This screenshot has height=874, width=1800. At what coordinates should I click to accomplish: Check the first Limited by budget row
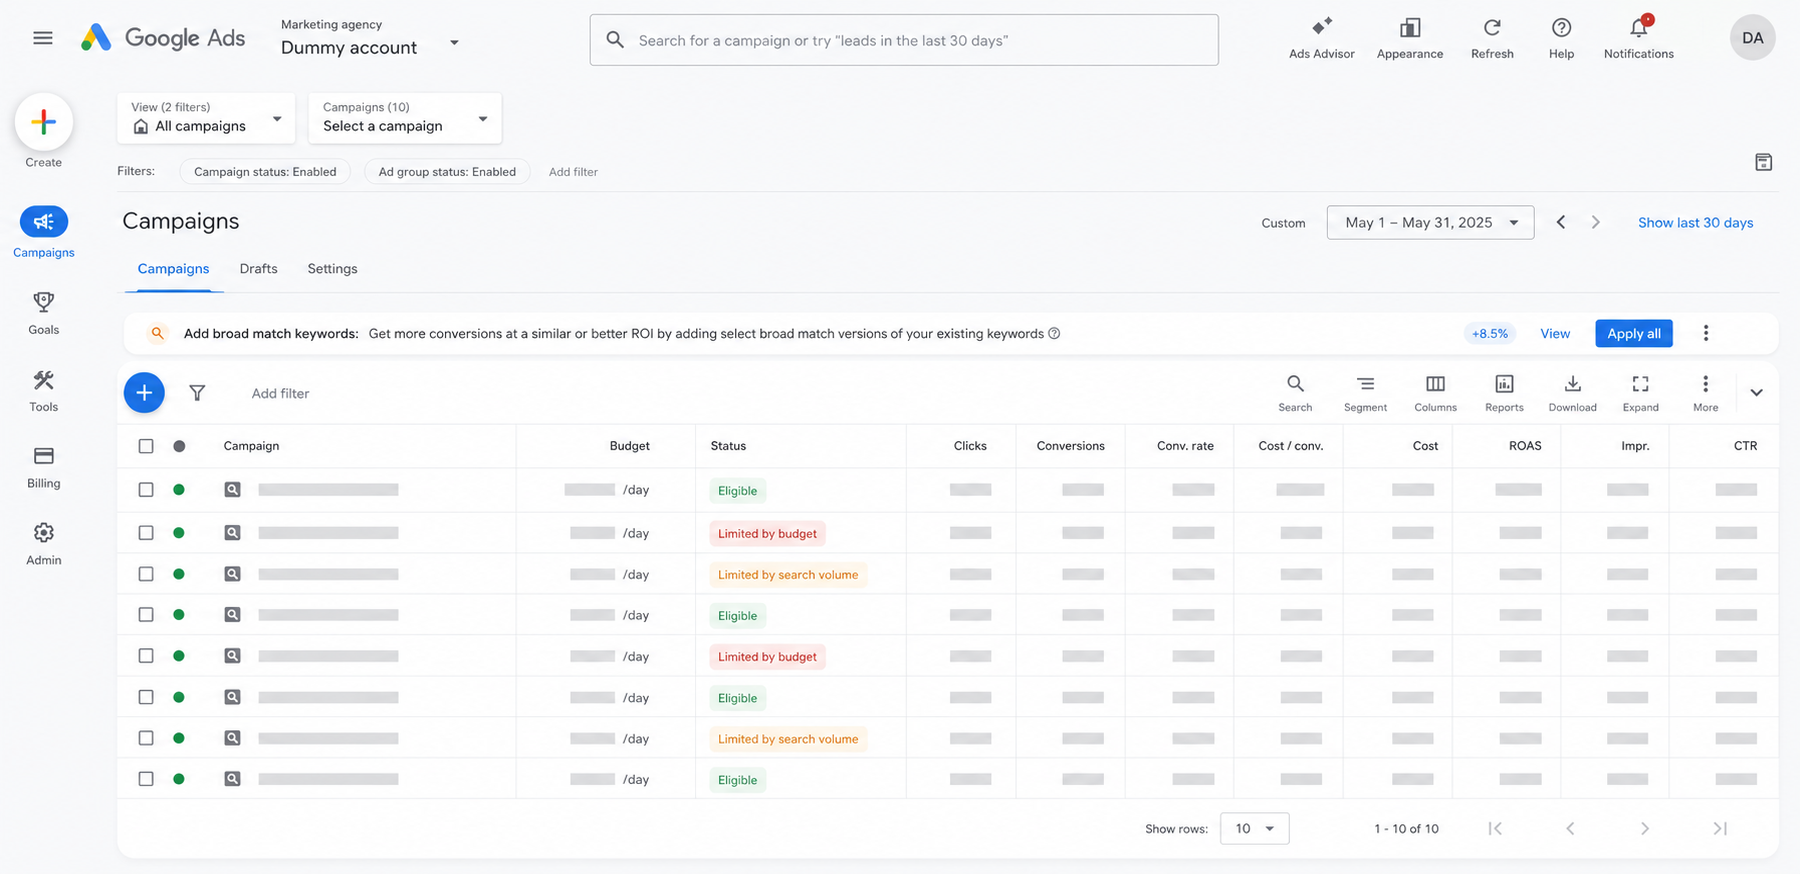(x=146, y=533)
